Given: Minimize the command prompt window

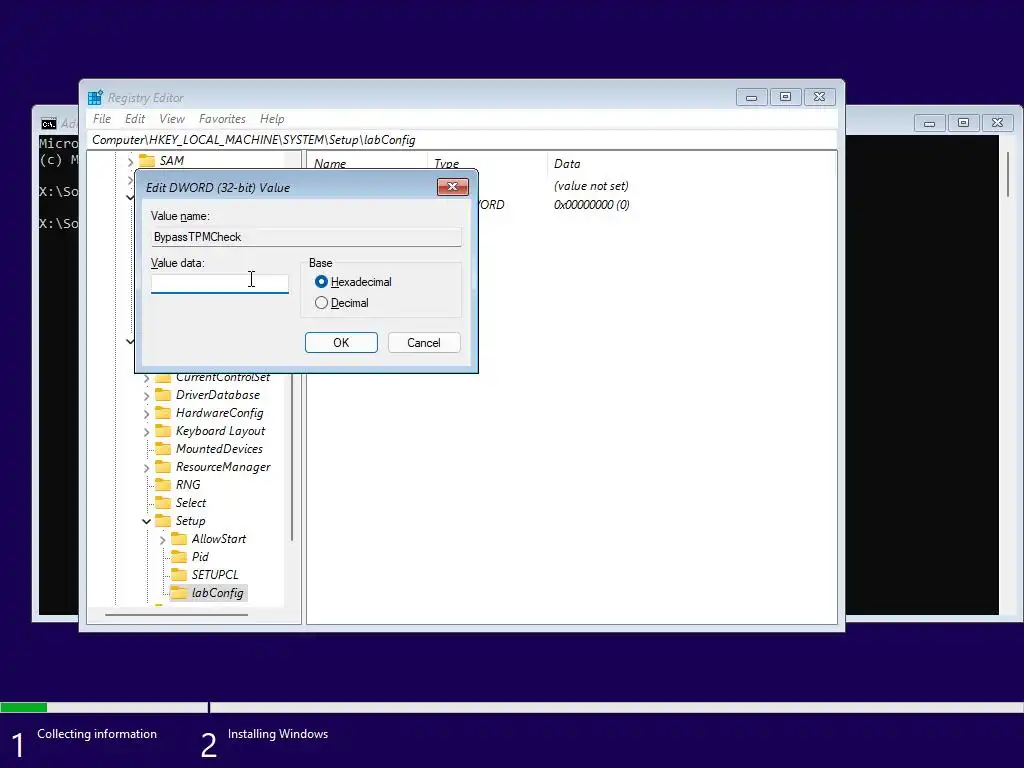Looking at the screenshot, I should coord(929,123).
